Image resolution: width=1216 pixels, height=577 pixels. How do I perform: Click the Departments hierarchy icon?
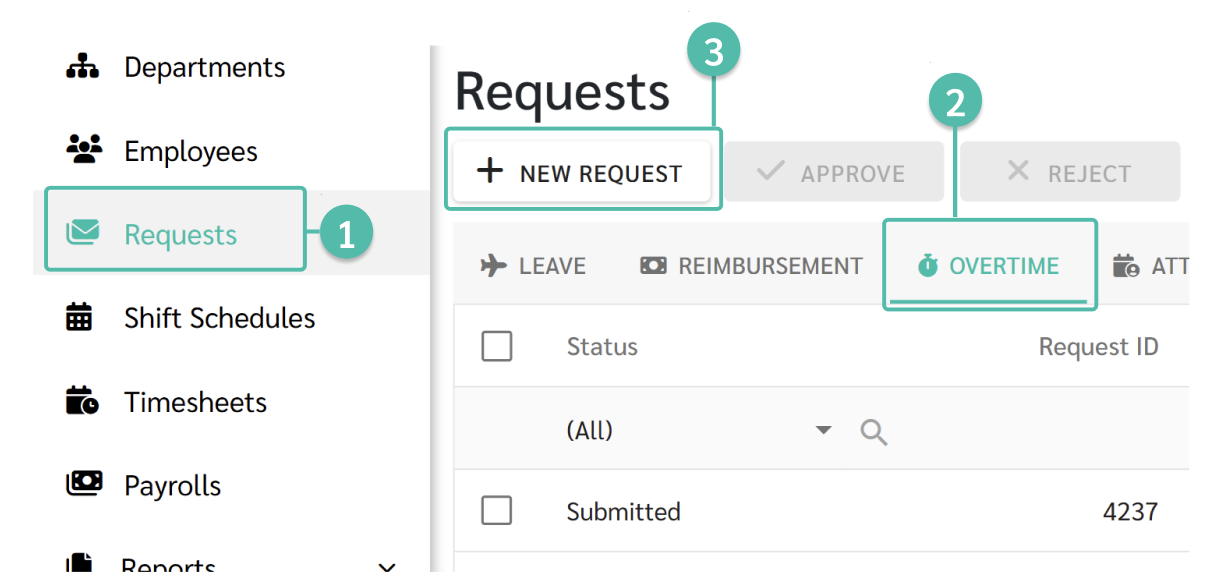(x=82, y=67)
